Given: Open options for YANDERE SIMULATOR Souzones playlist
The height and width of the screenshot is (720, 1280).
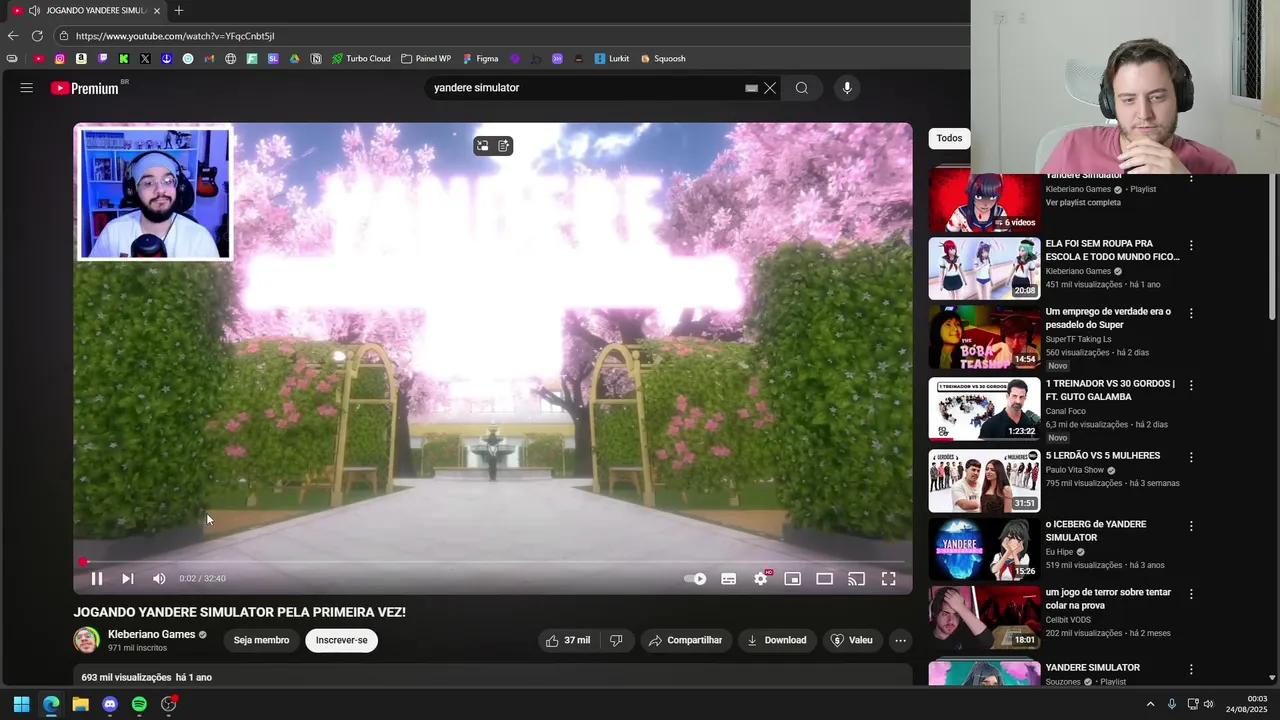Looking at the screenshot, I should (x=1191, y=669).
